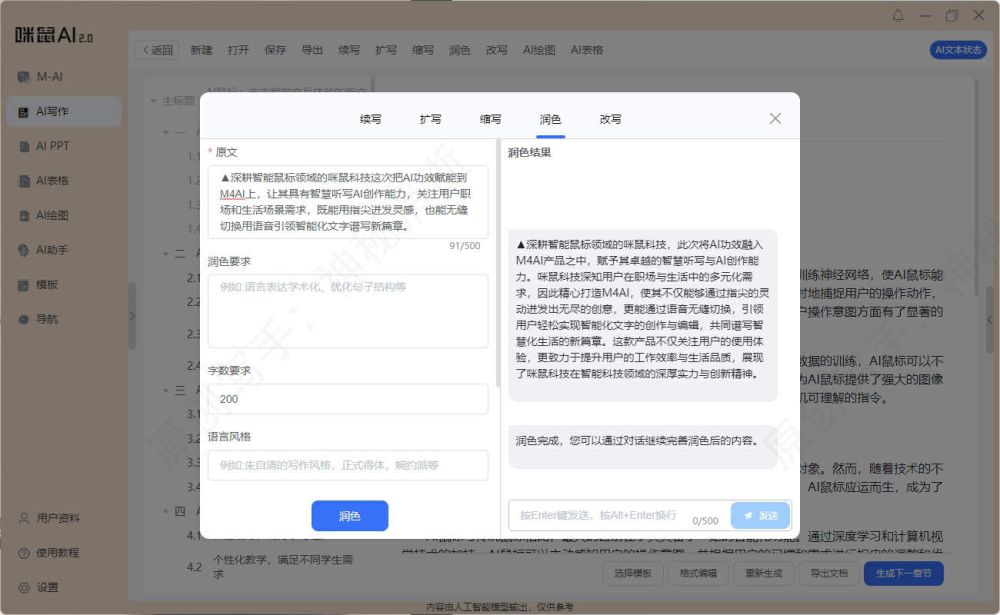Open 设置 settings gear icon
1000x615 pixels.
(24, 588)
